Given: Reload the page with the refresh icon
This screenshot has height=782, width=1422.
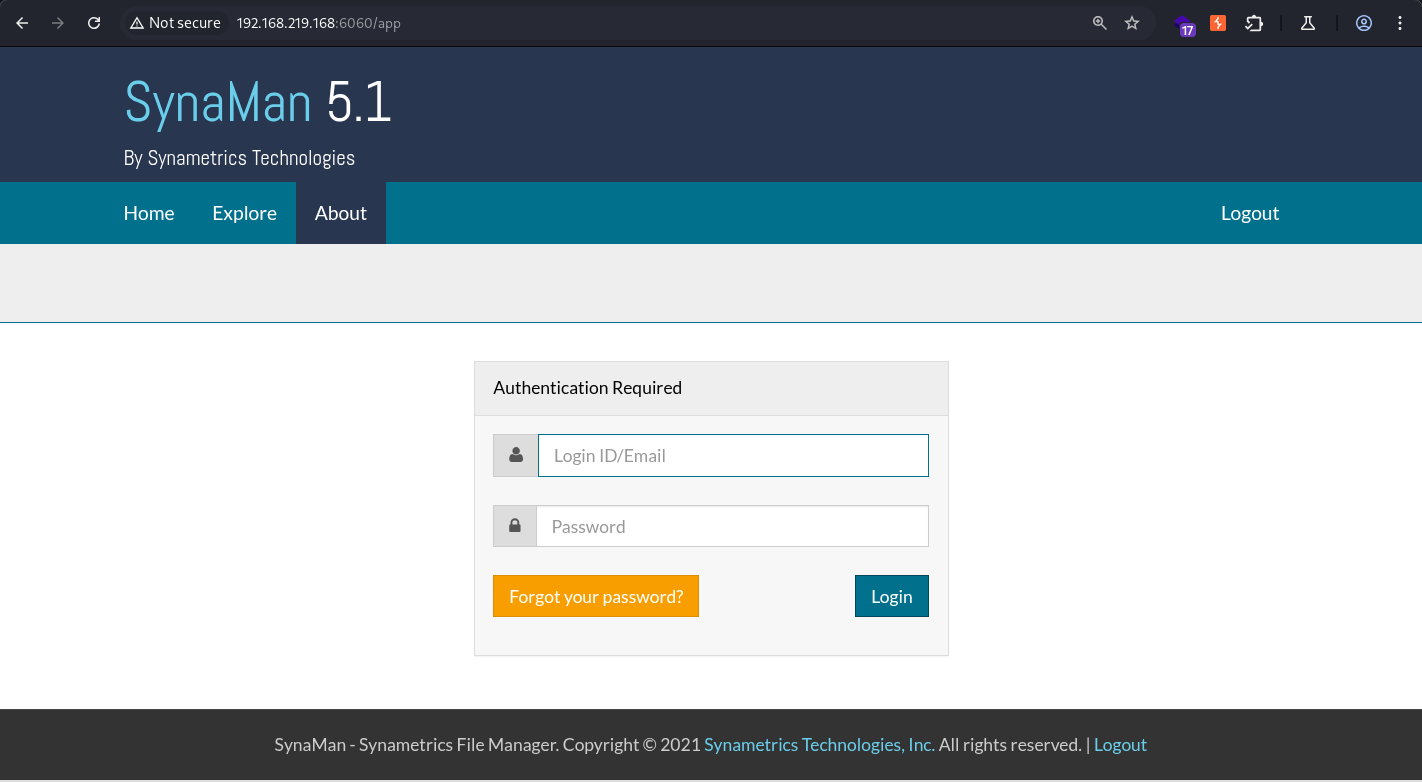Looking at the screenshot, I should (x=94, y=23).
